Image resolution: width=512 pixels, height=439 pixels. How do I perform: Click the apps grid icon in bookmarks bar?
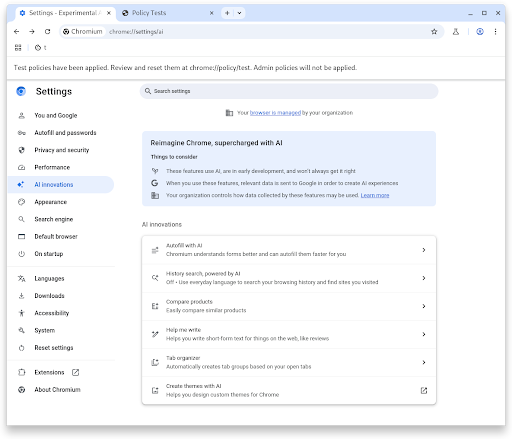(18, 48)
